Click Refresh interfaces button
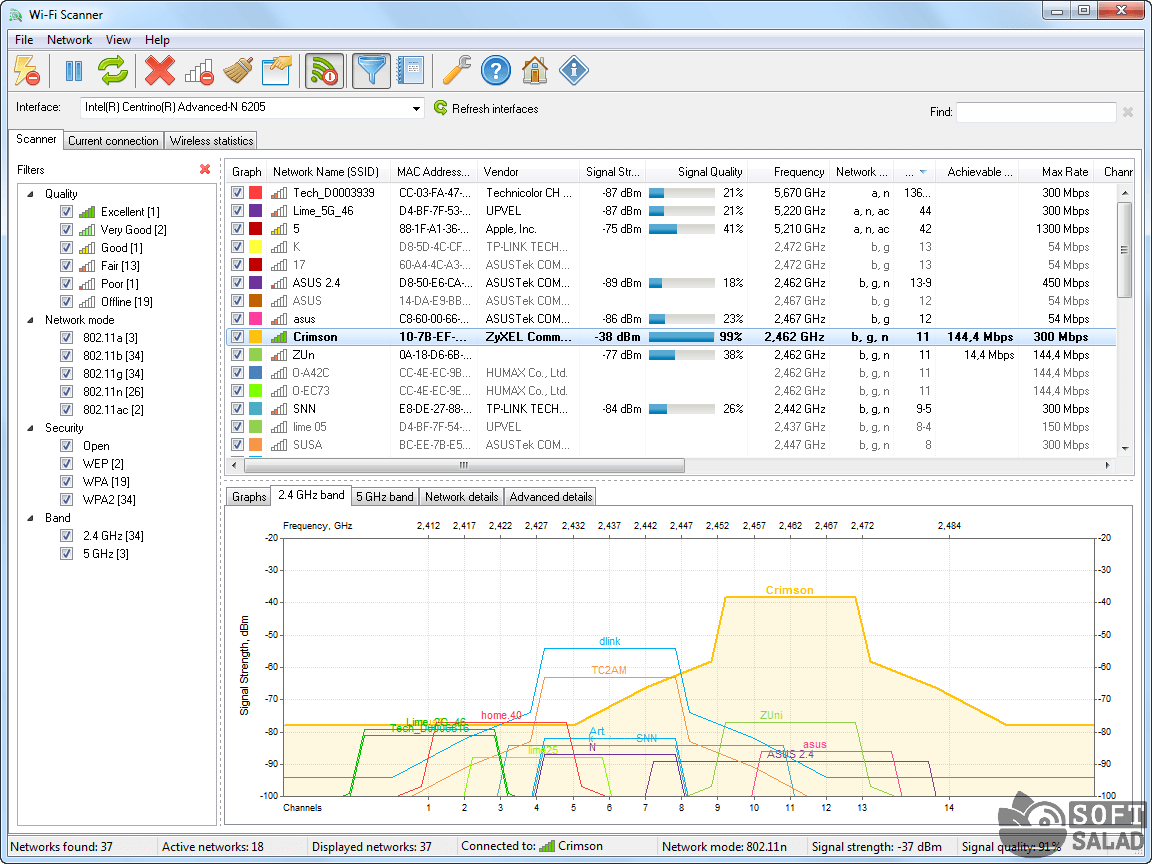The image size is (1152, 864). coord(486,109)
